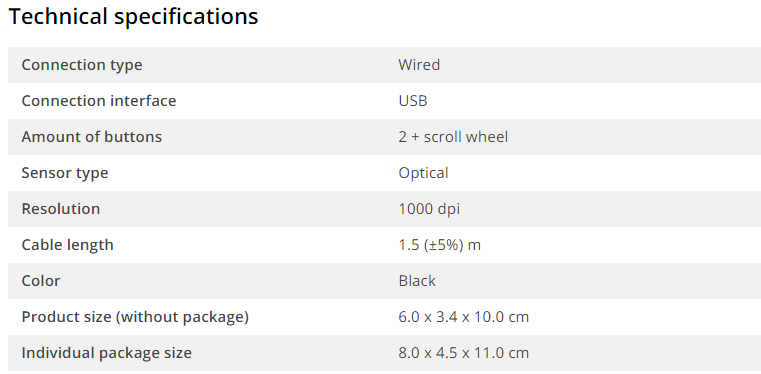Select the Color row label
Image resolution: width=761 pixels, height=374 pixels.
[41, 281]
